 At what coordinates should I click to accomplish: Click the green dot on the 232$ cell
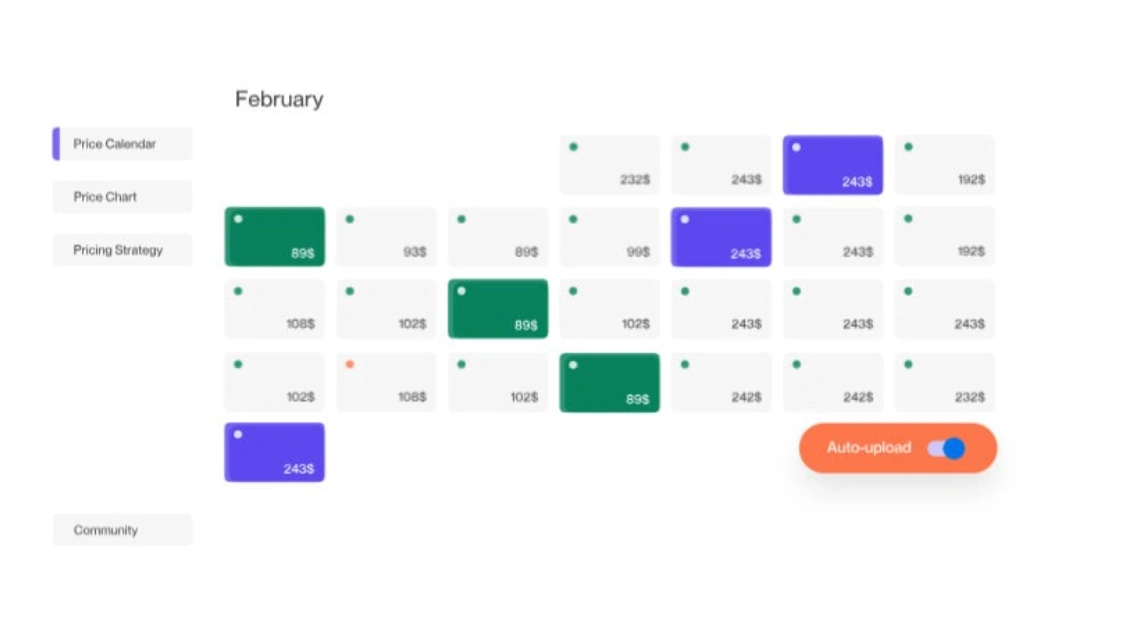tap(573, 146)
